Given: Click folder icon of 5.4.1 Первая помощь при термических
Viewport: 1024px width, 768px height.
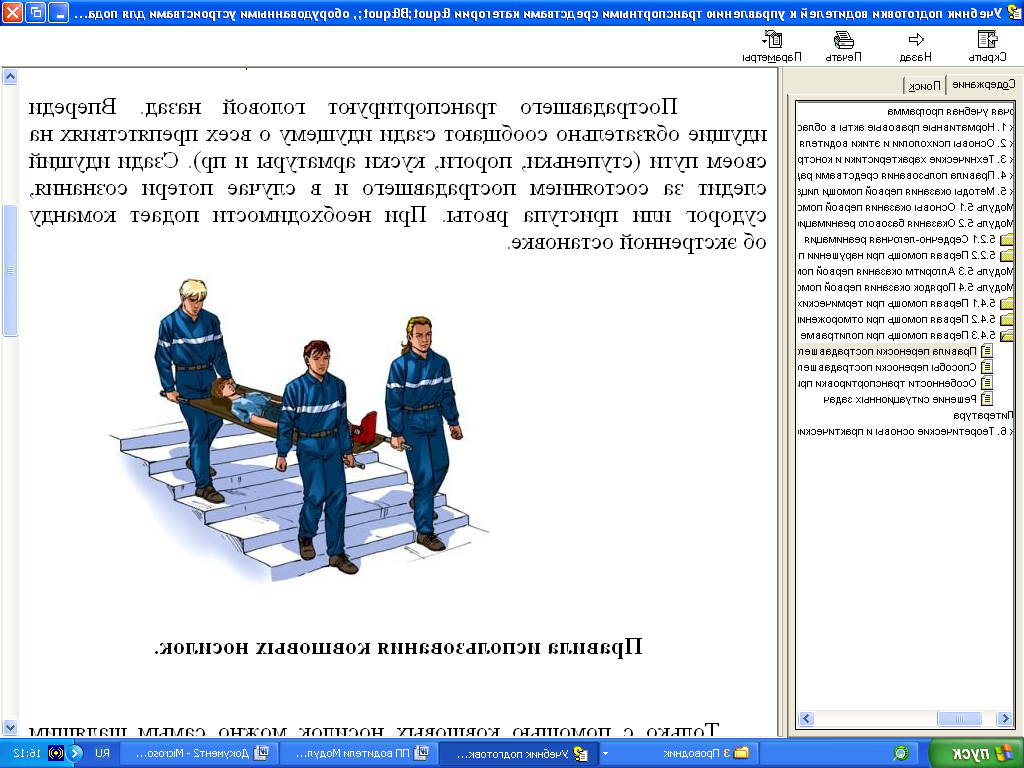Looking at the screenshot, I should pos(1006,304).
